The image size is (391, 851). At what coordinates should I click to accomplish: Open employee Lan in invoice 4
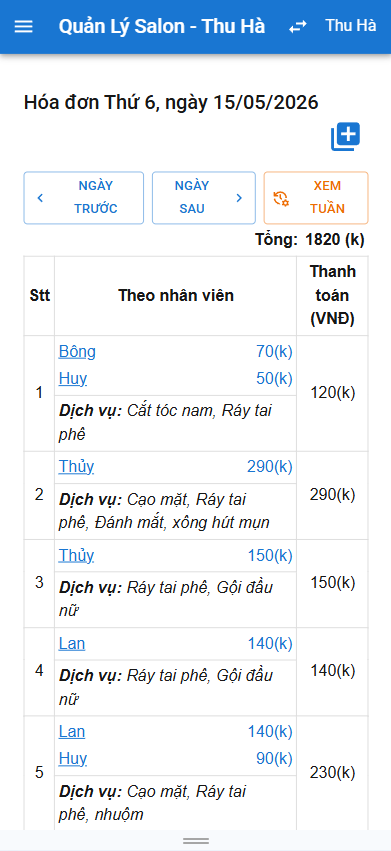click(72, 644)
